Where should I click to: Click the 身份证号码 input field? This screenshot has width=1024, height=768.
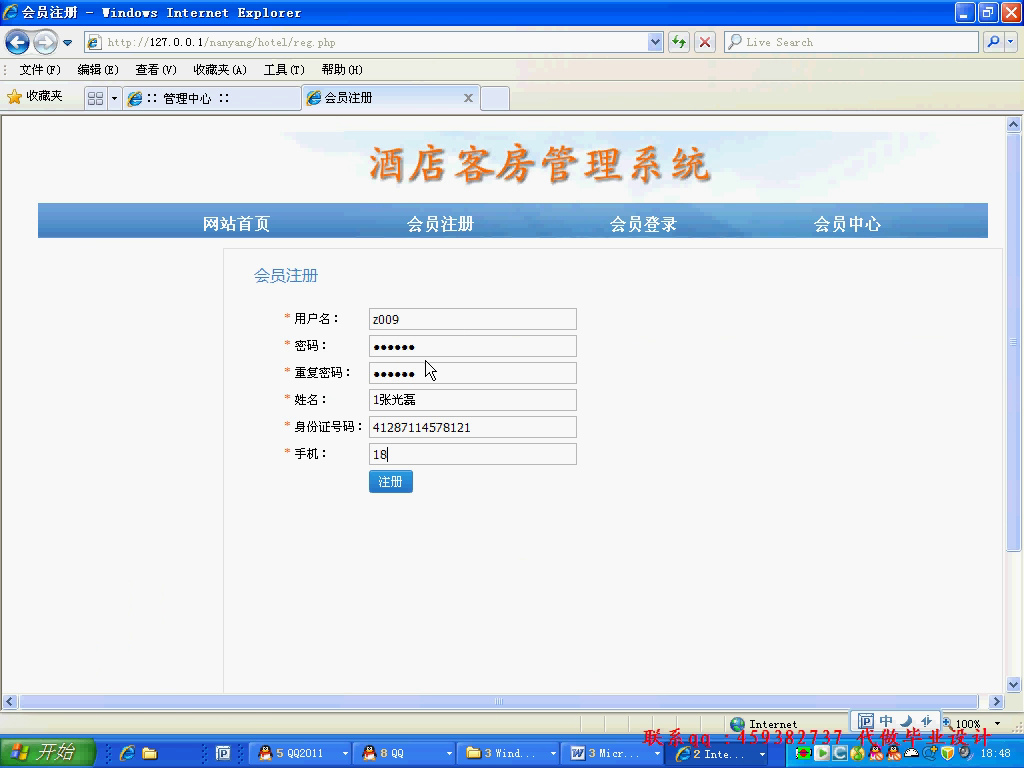(472, 427)
